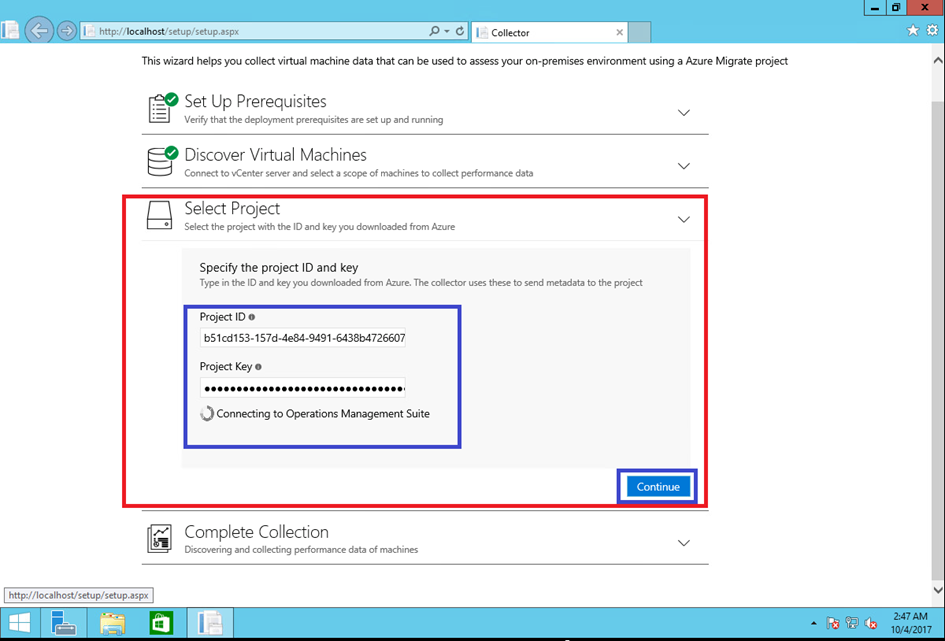Open File Explorer from the taskbar
The width and height of the screenshot is (945, 641).
[x=112, y=622]
